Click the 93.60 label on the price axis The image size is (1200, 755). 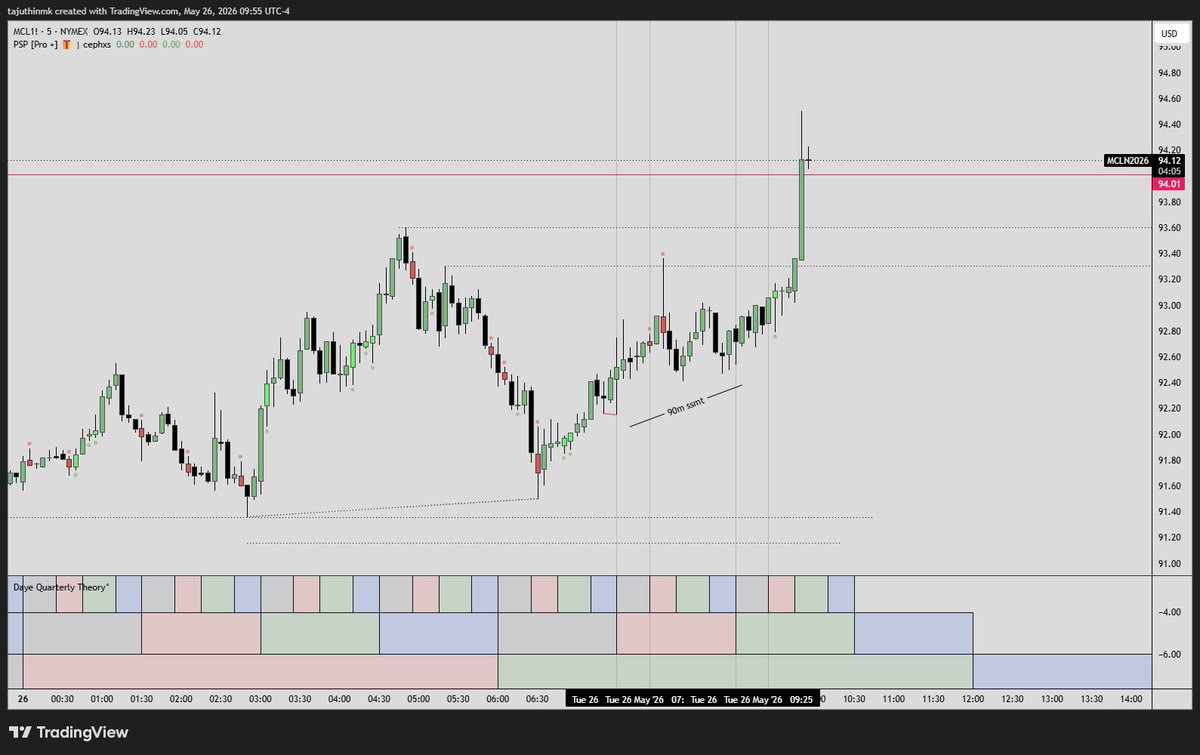[x=1169, y=228]
